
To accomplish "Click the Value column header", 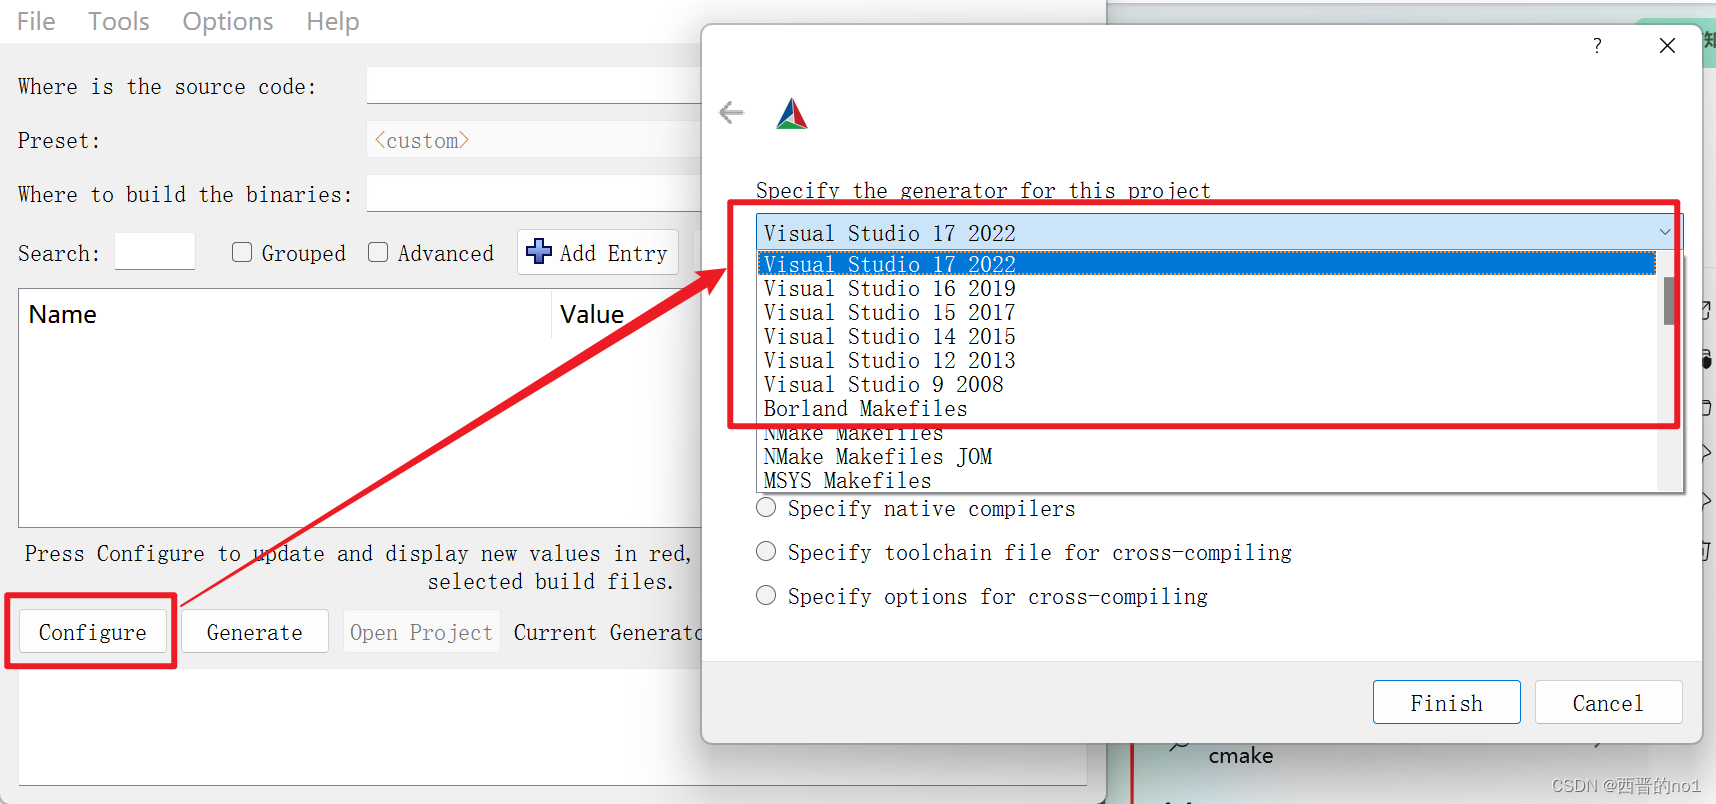I will pyautogui.click(x=627, y=314).
